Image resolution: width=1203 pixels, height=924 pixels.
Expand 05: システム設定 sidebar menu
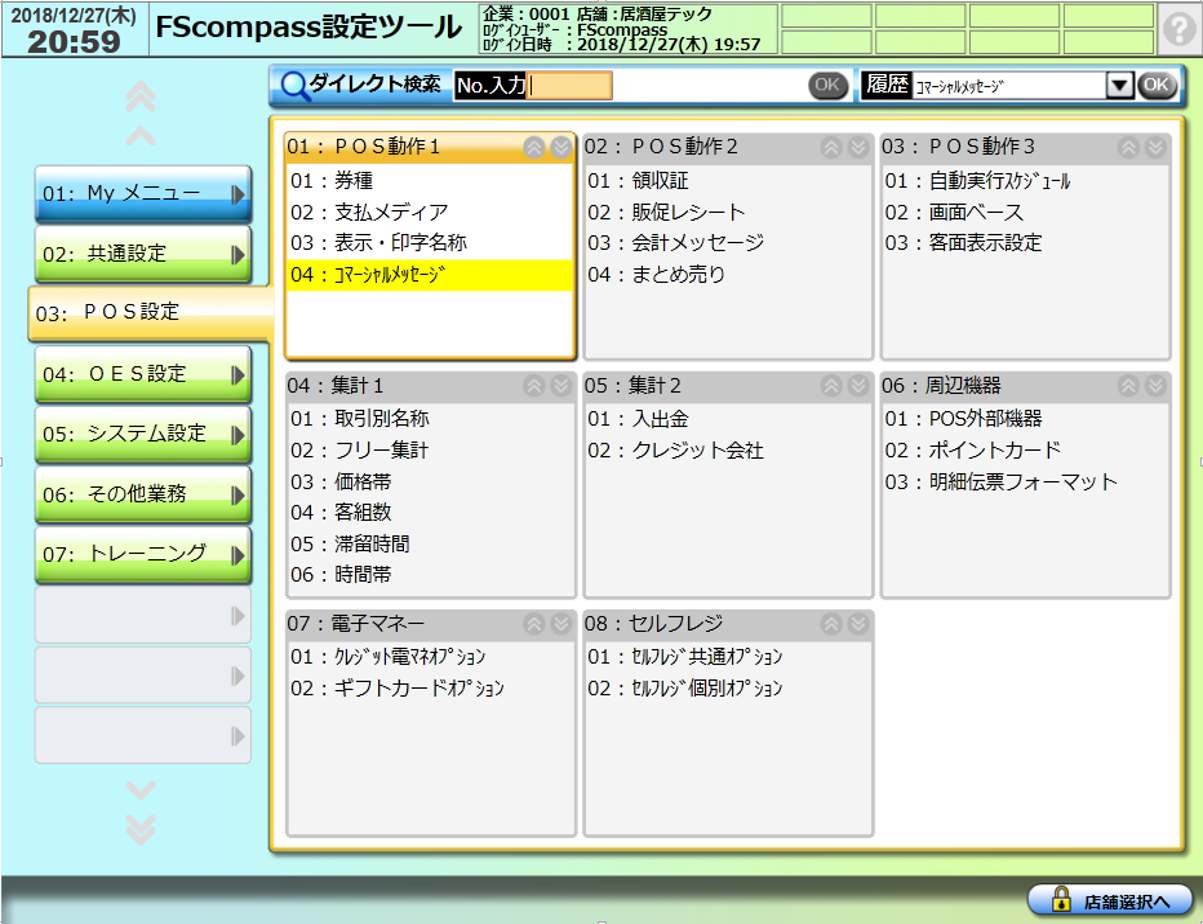[x=143, y=434]
